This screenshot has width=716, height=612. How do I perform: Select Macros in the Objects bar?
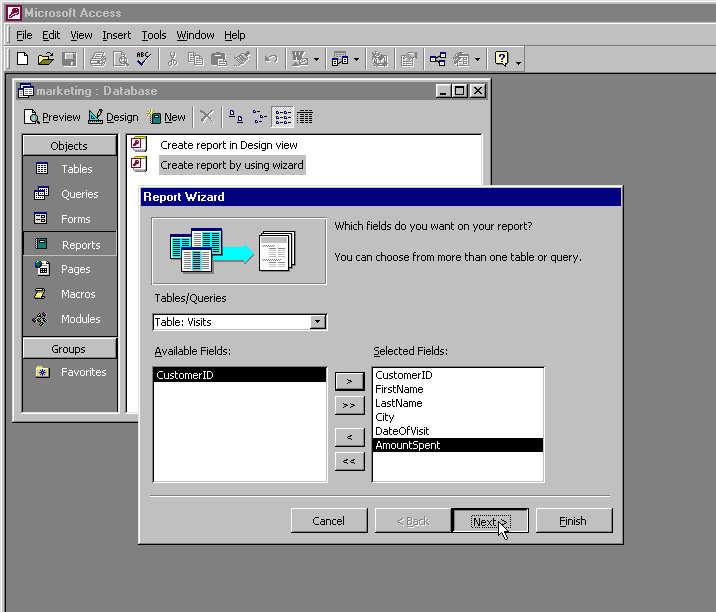point(70,294)
